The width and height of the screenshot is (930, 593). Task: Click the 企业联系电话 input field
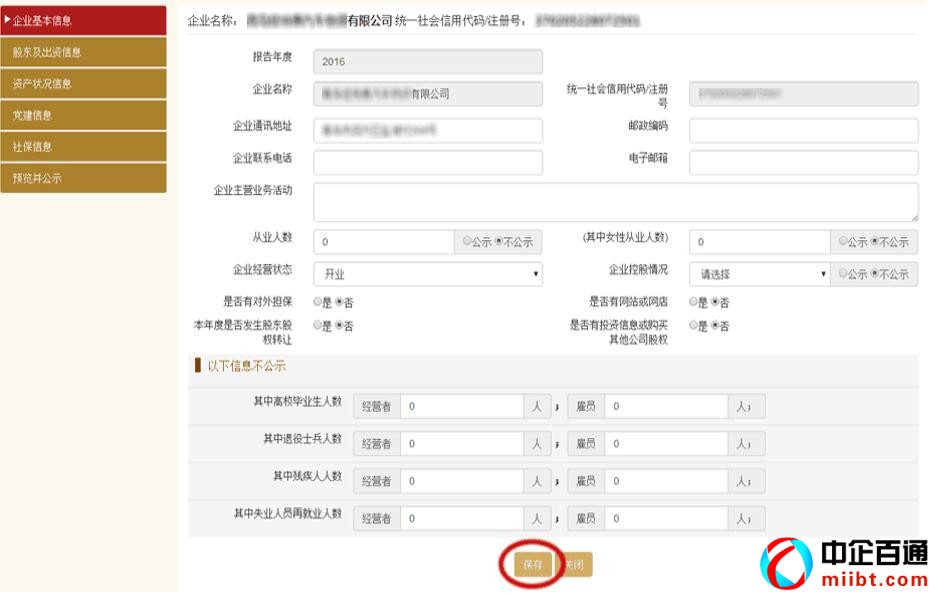click(x=428, y=162)
